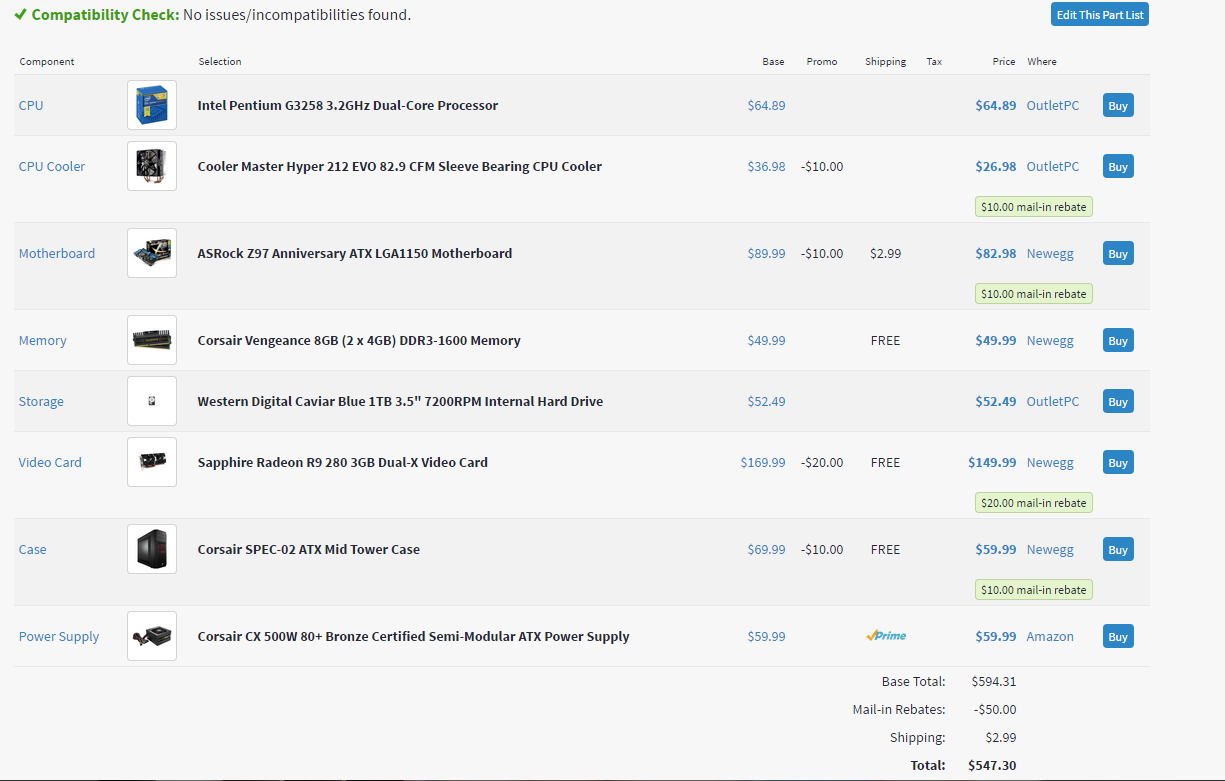1225x781 pixels.
Task: Buy the Corsair SPEC-02 case
Action: coord(1118,549)
